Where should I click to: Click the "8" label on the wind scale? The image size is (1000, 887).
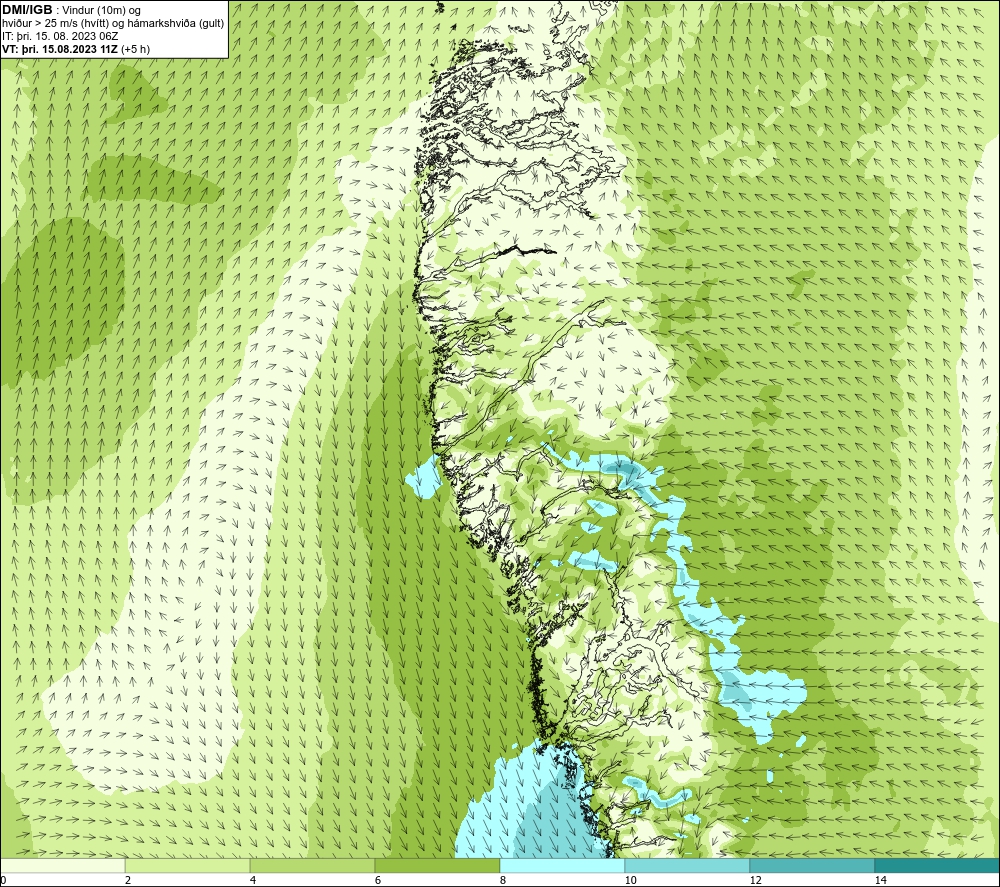(x=503, y=881)
